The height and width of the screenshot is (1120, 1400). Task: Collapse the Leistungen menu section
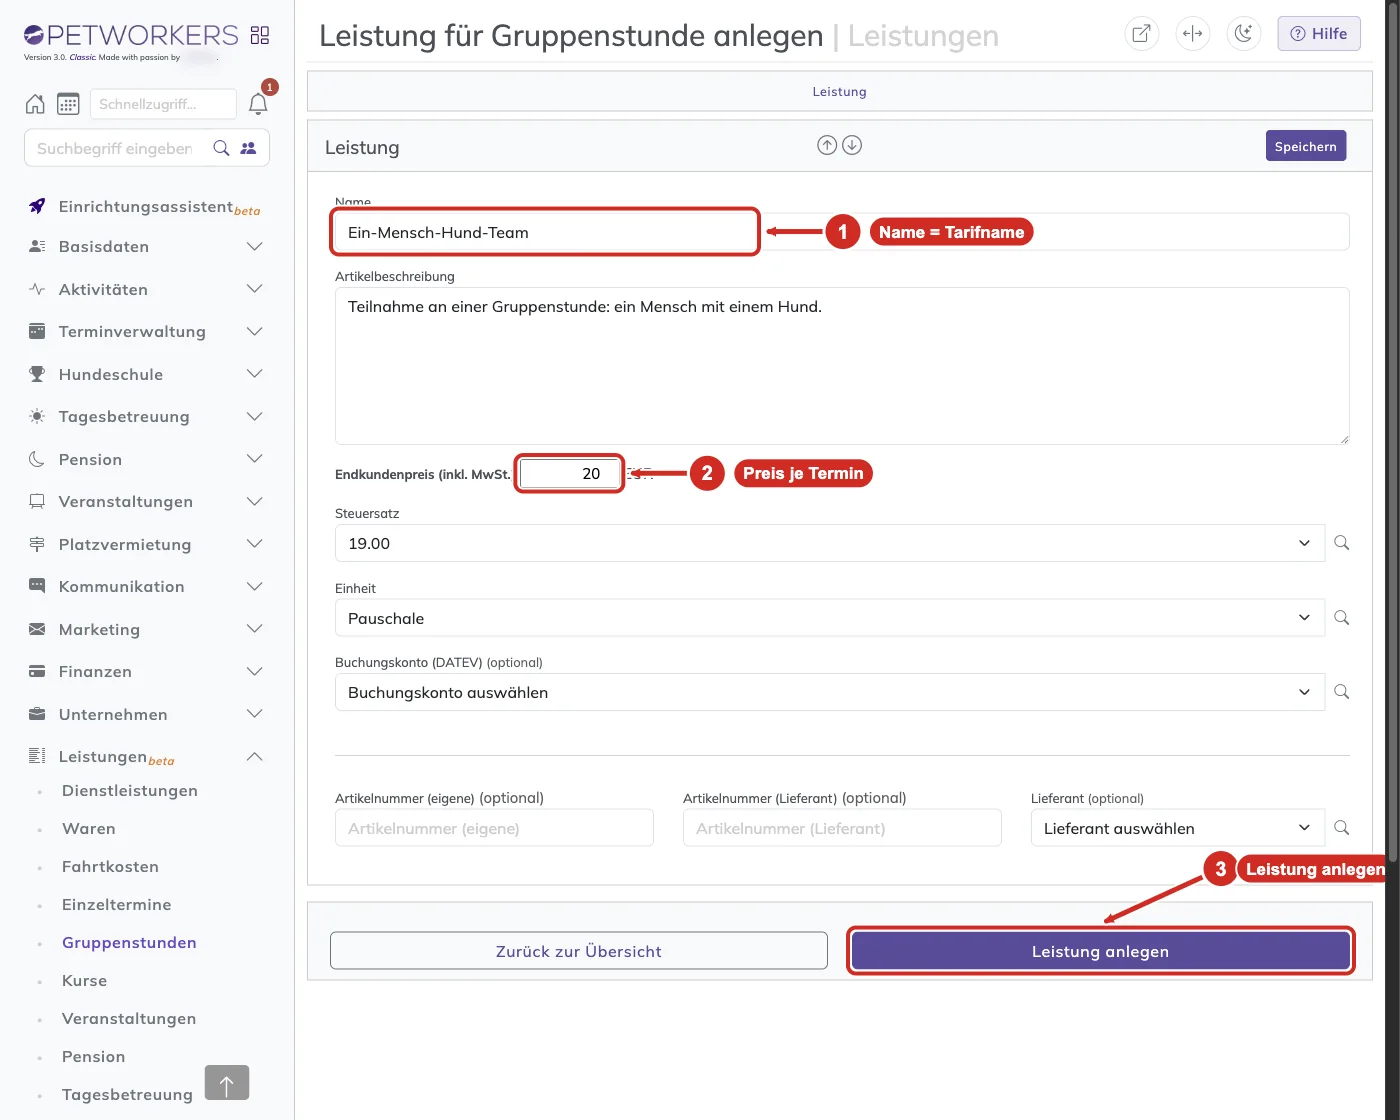(147, 757)
